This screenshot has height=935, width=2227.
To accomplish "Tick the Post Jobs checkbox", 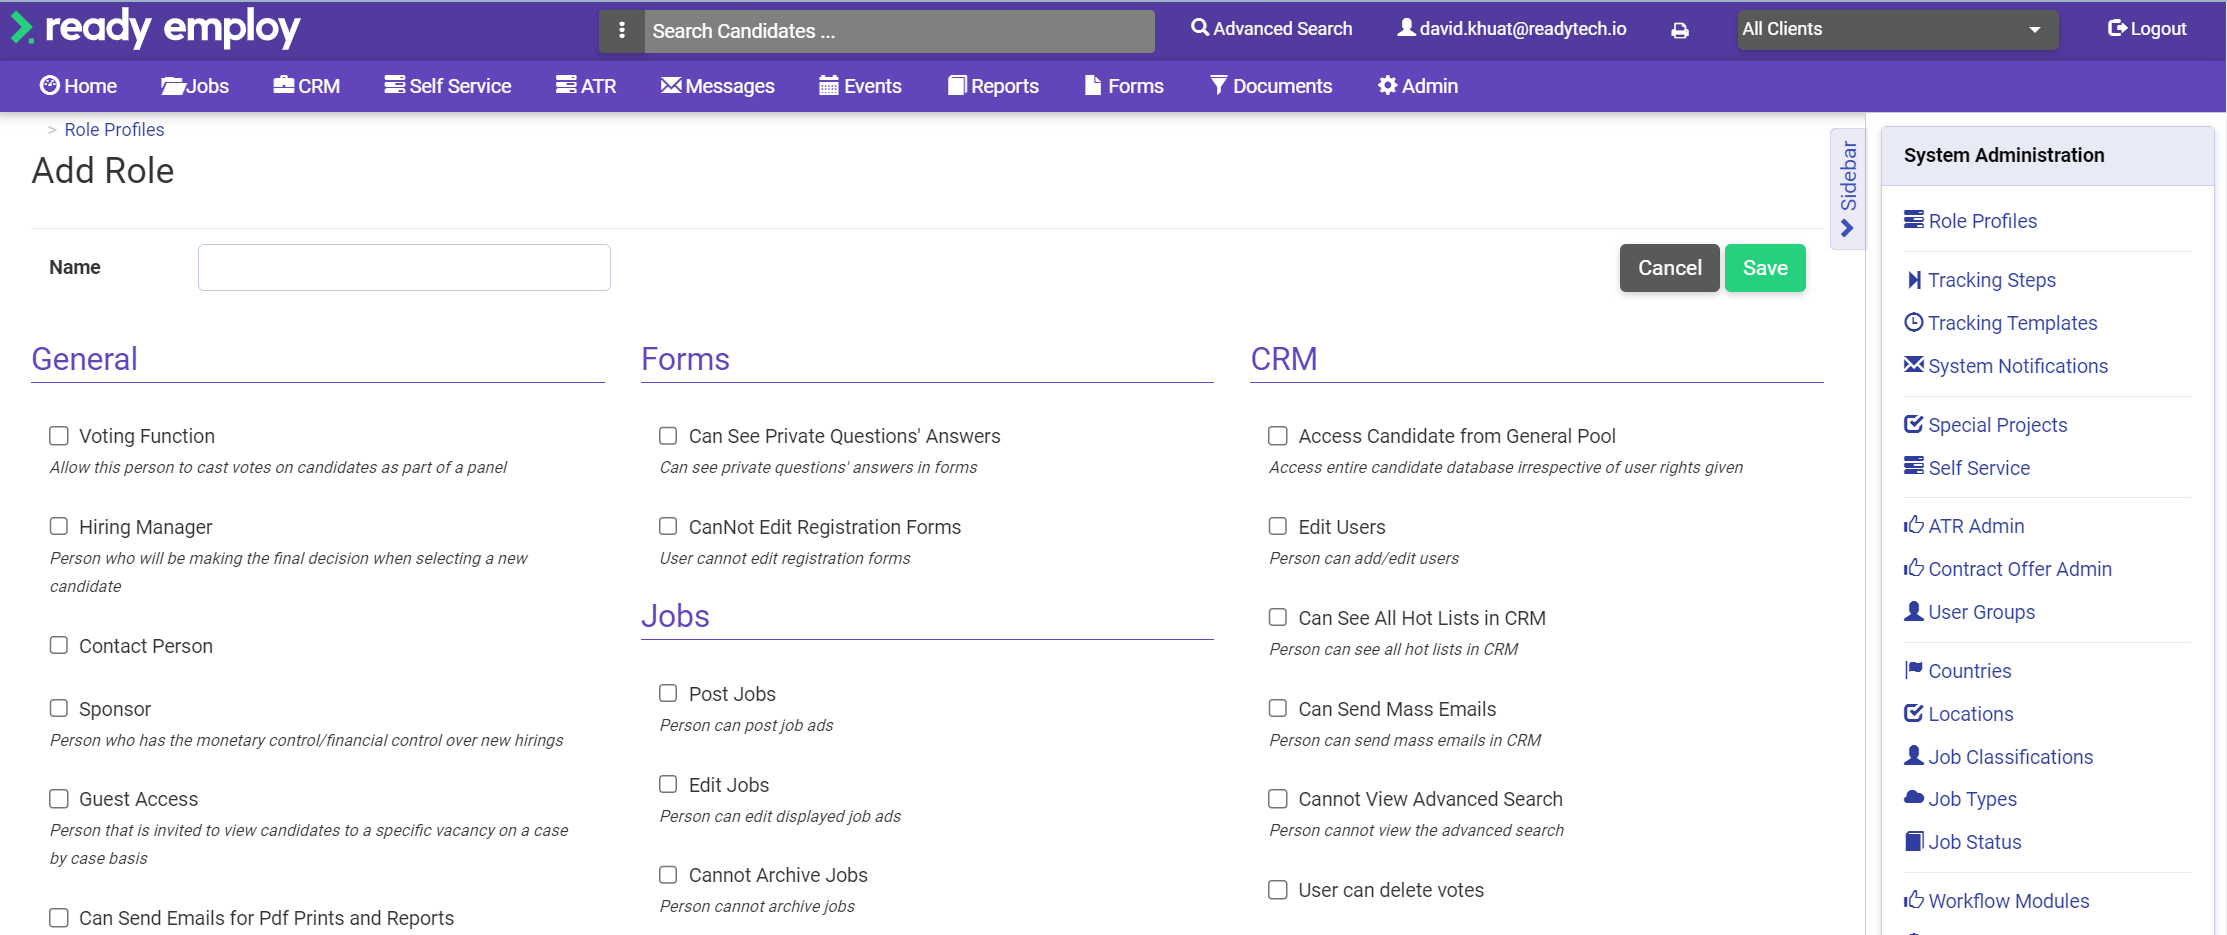I will pos(668,693).
